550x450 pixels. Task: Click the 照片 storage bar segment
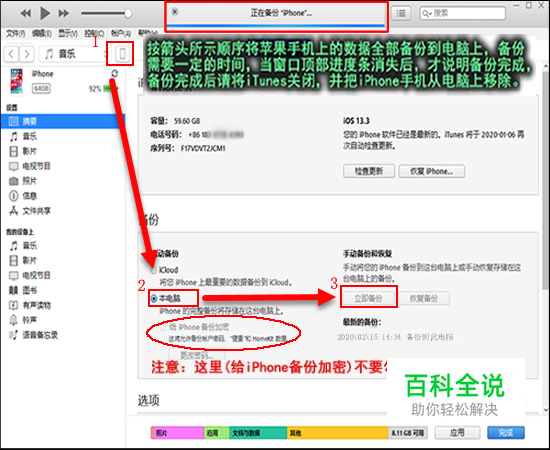[x=178, y=433]
